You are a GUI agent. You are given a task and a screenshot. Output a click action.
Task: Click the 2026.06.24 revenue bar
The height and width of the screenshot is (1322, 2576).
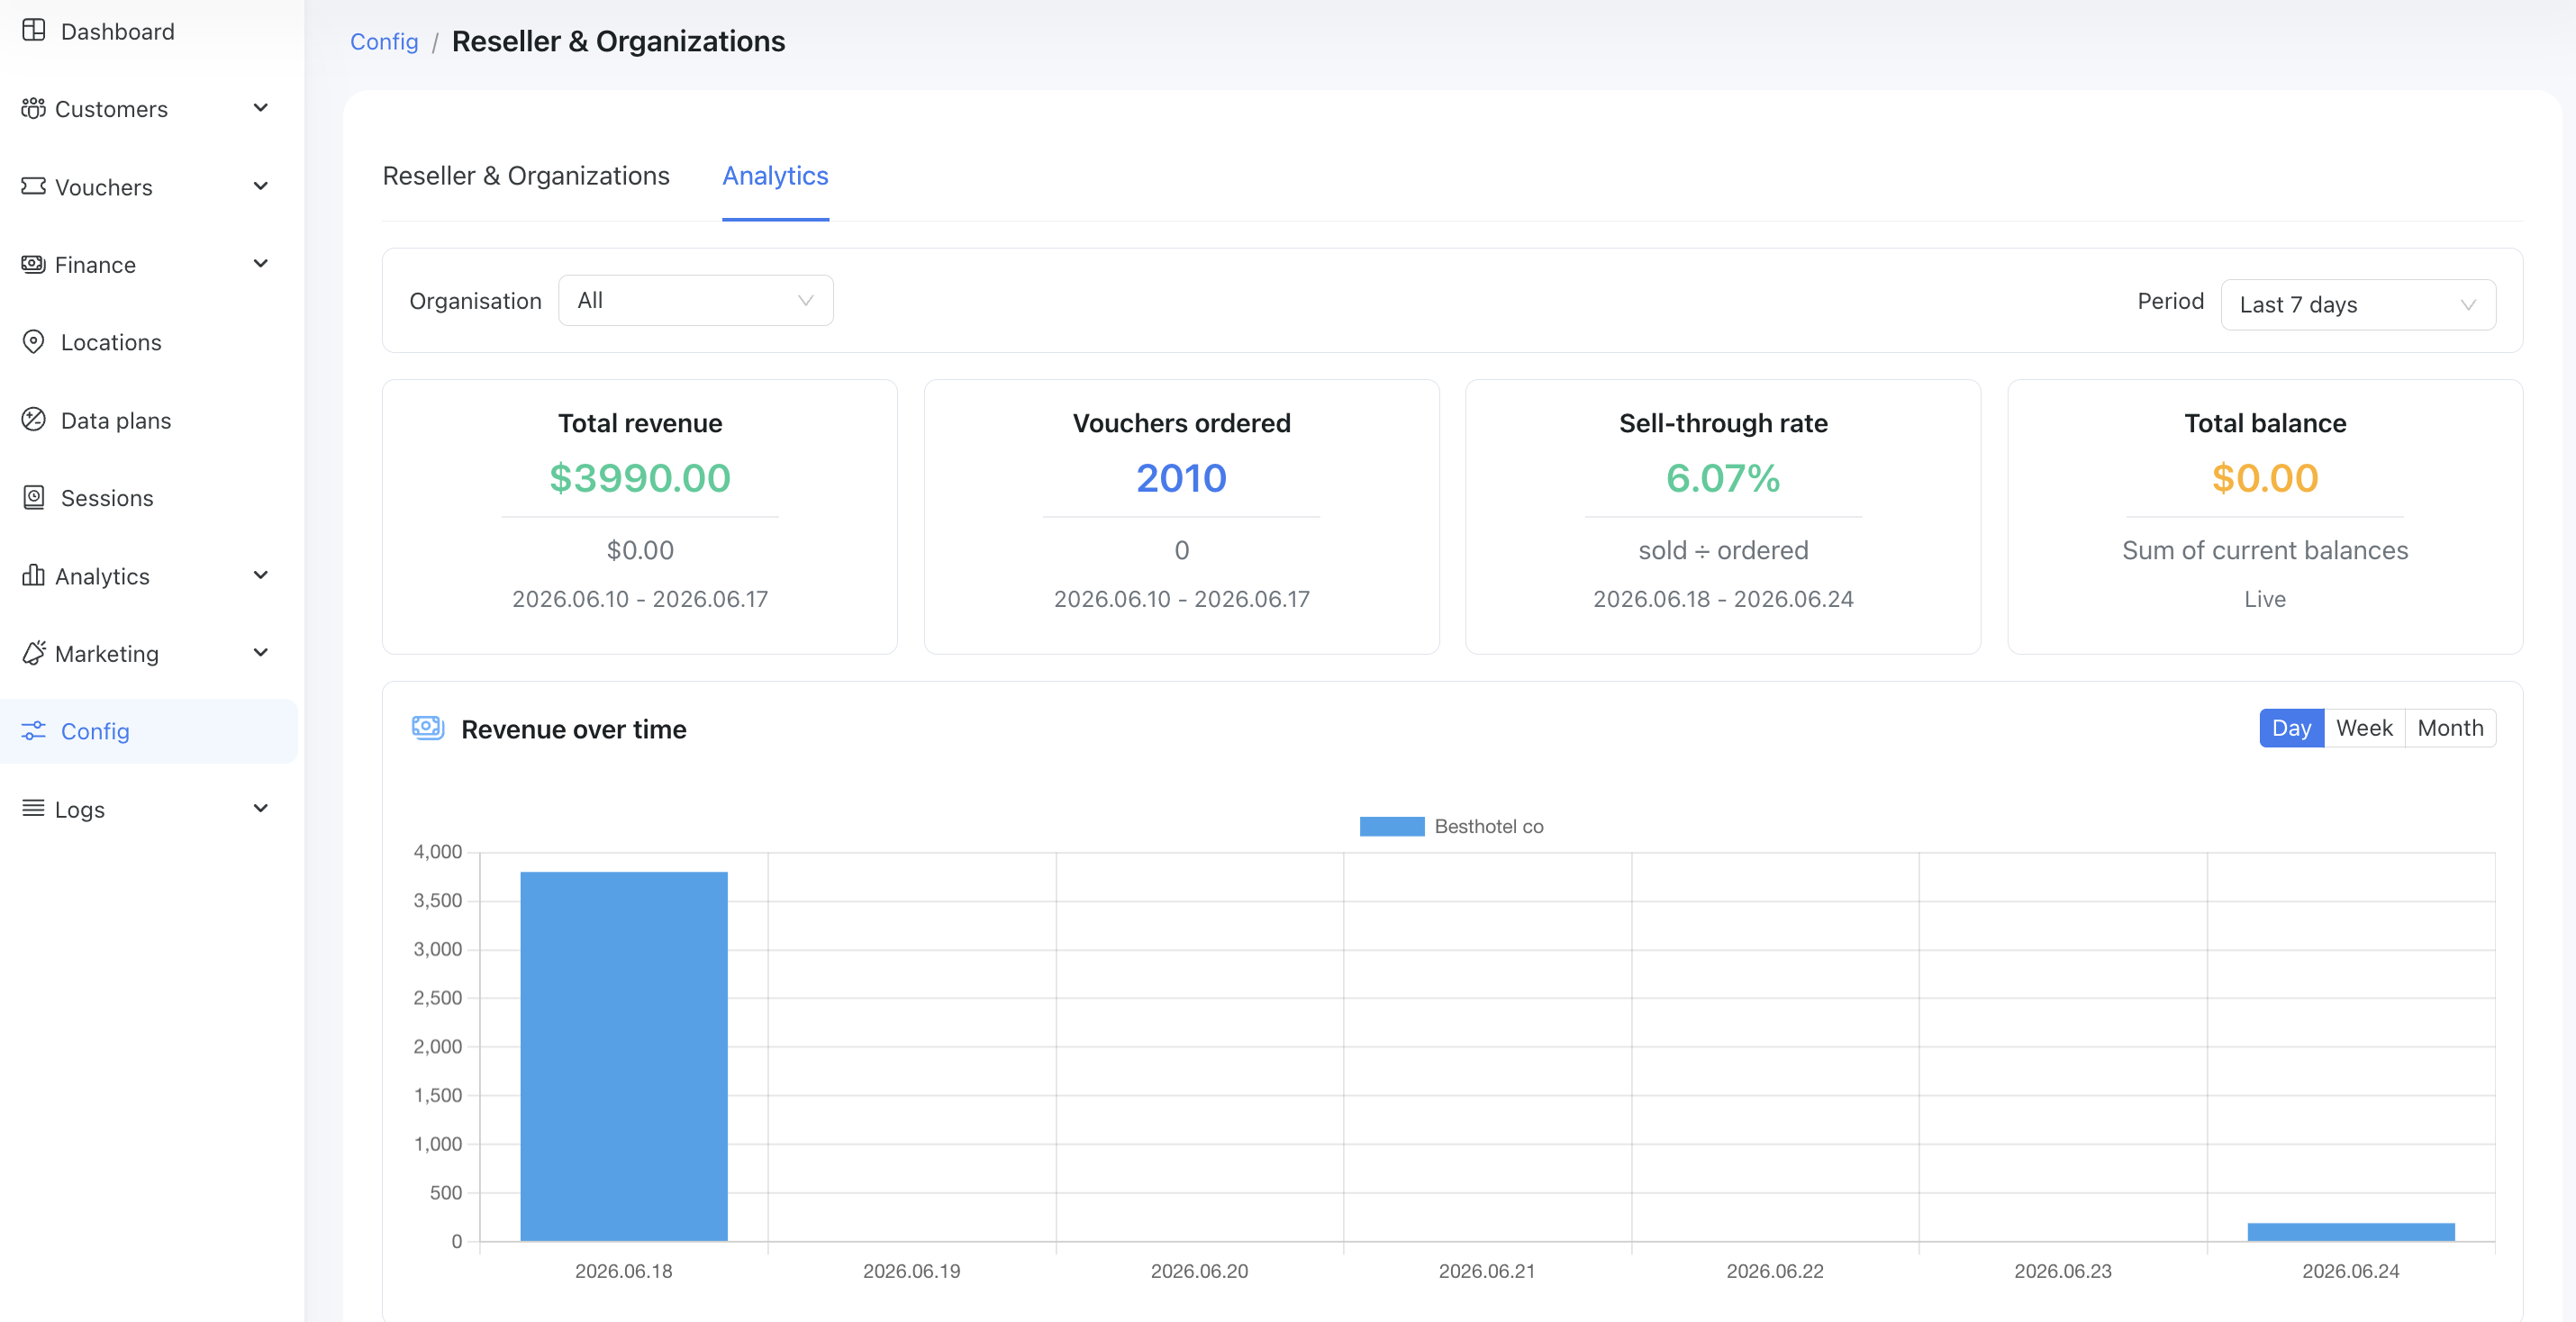[2351, 1232]
